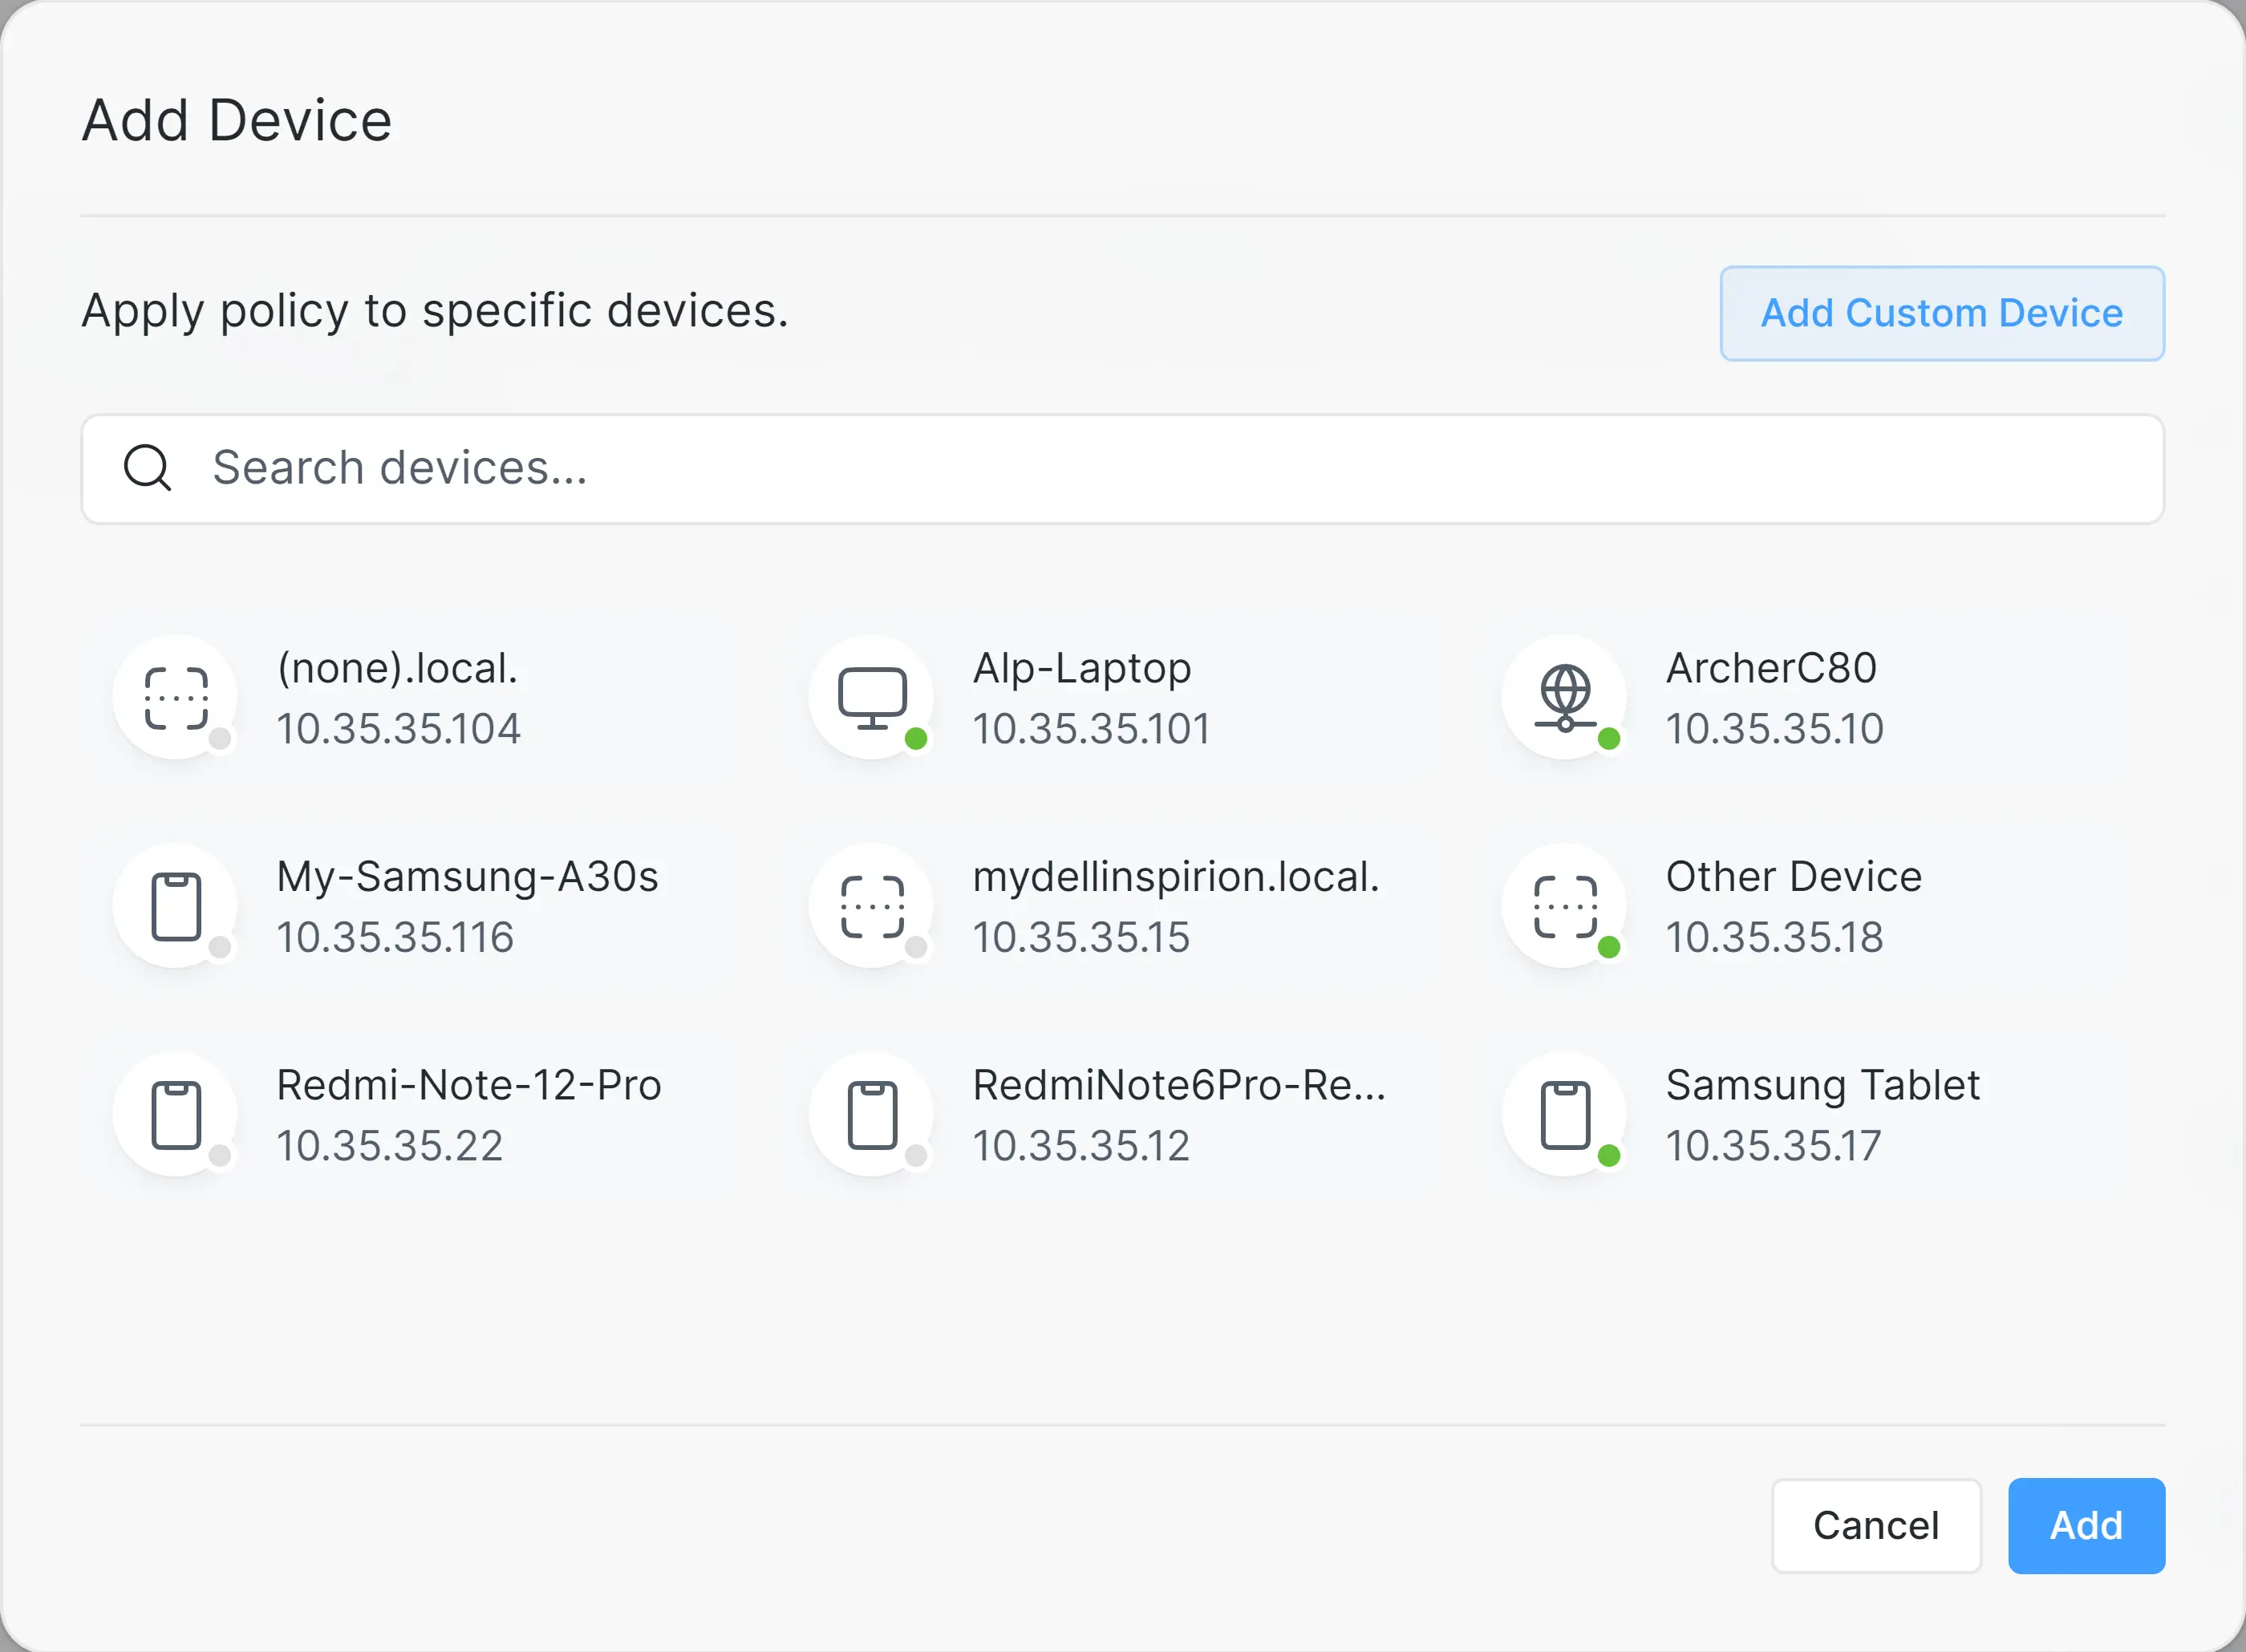Viewport: 2246px width, 1652px height.
Task: Click the search magnifier icon
Action: [x=147, y=468]
